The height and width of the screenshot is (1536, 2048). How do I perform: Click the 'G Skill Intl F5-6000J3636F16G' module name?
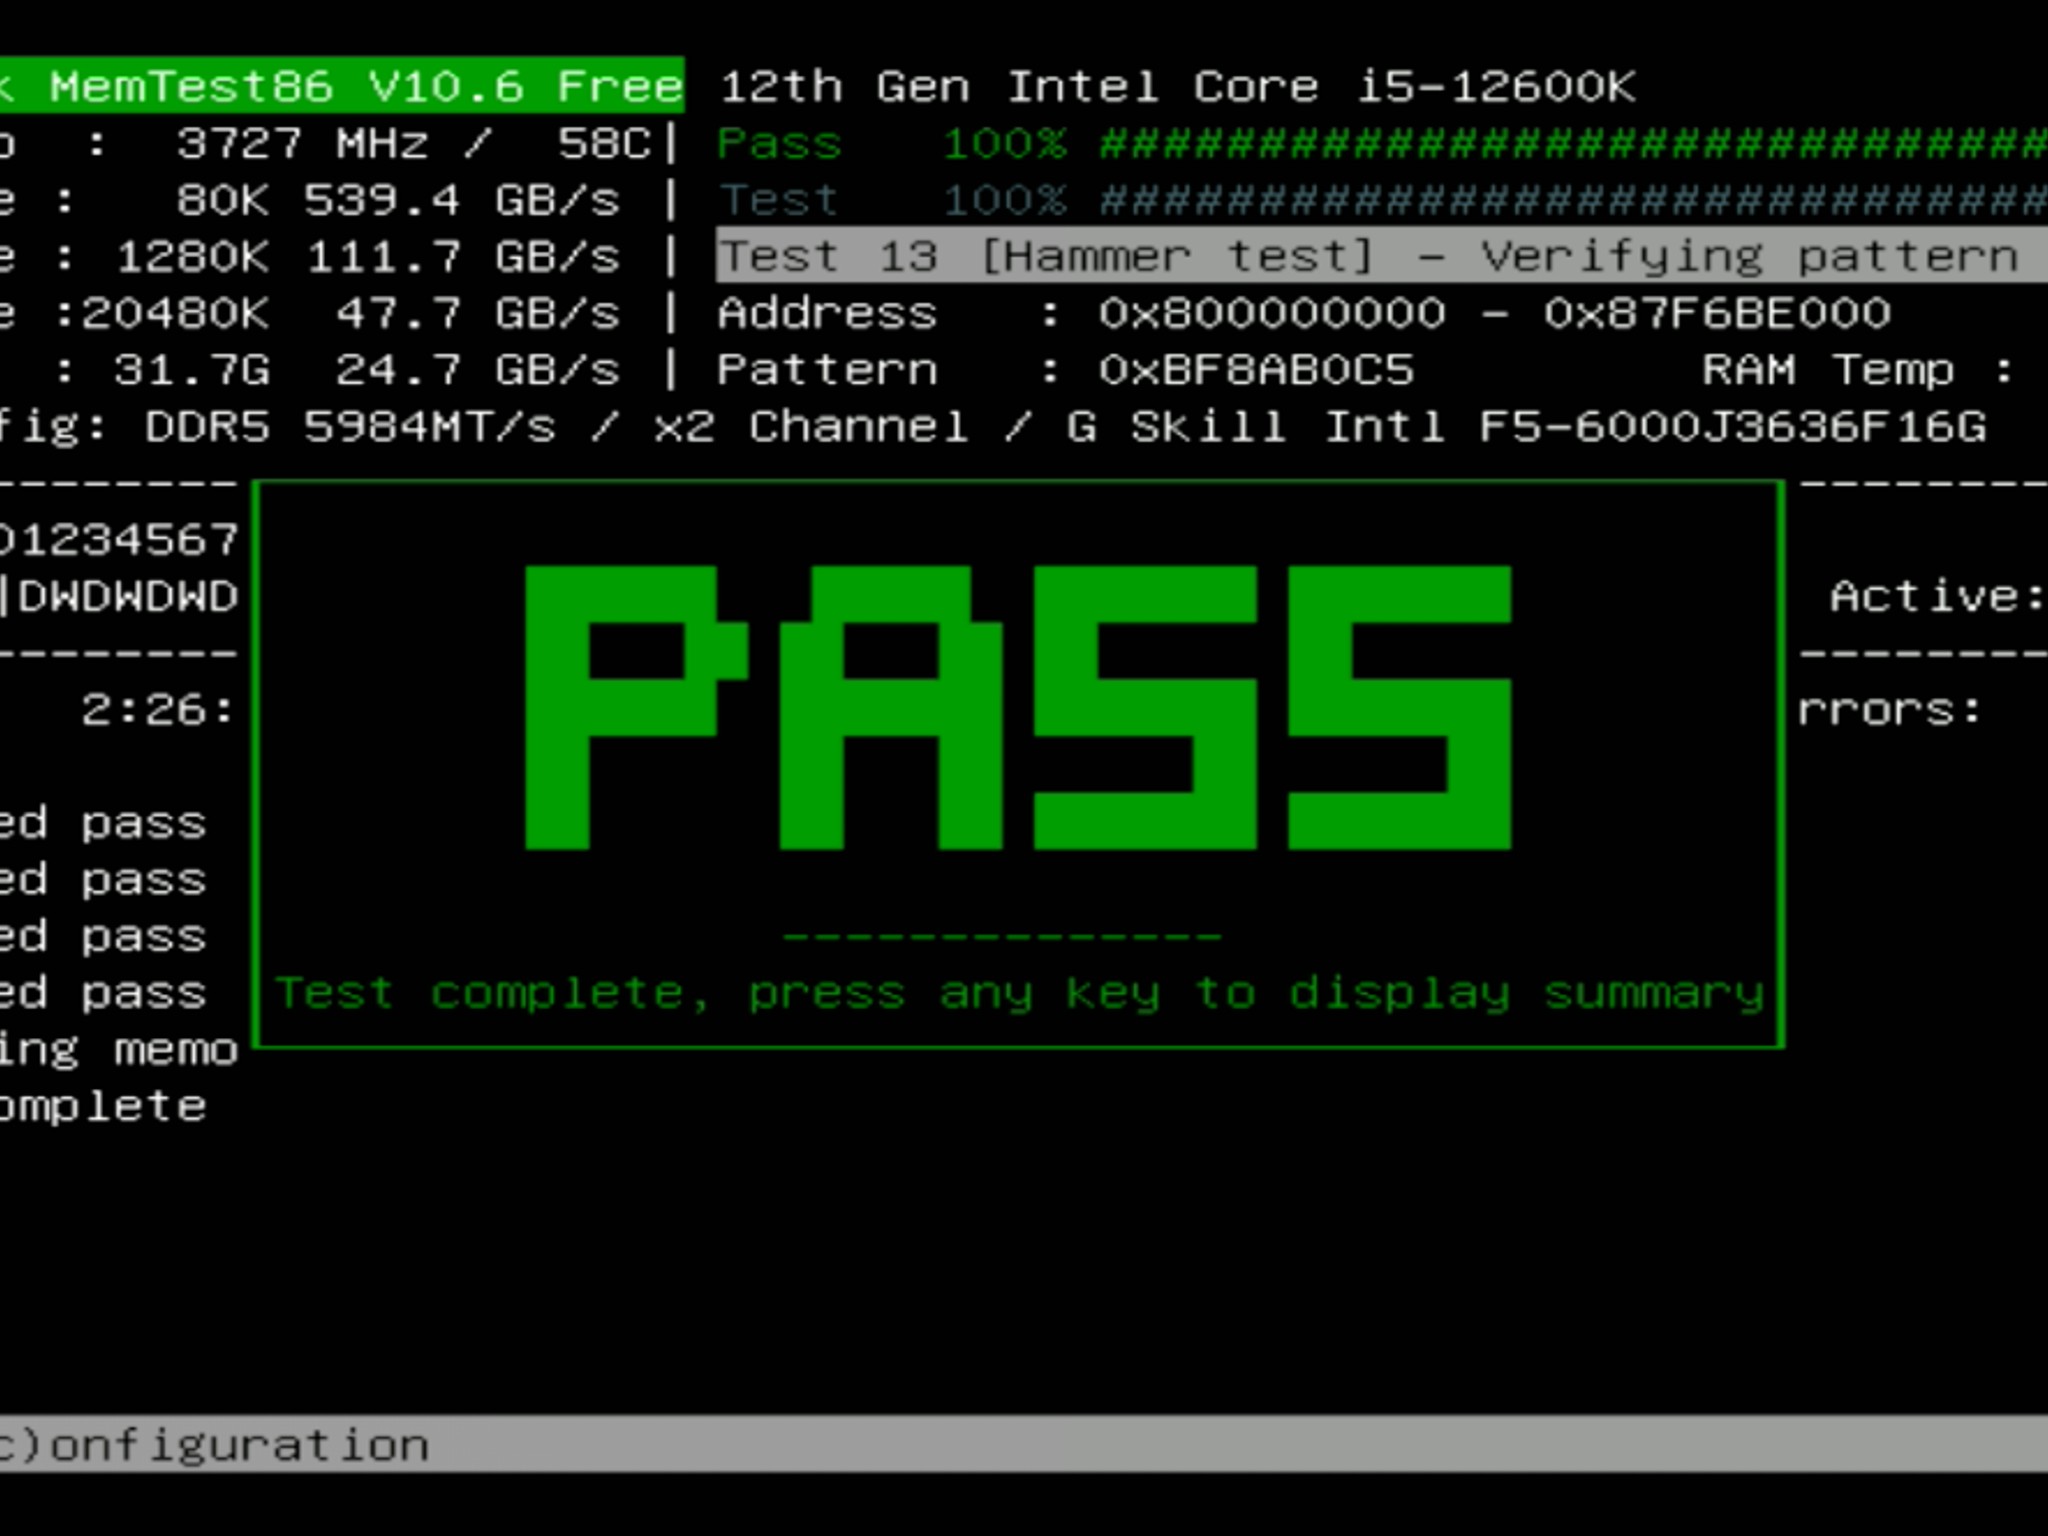[x=1526, y=427]
